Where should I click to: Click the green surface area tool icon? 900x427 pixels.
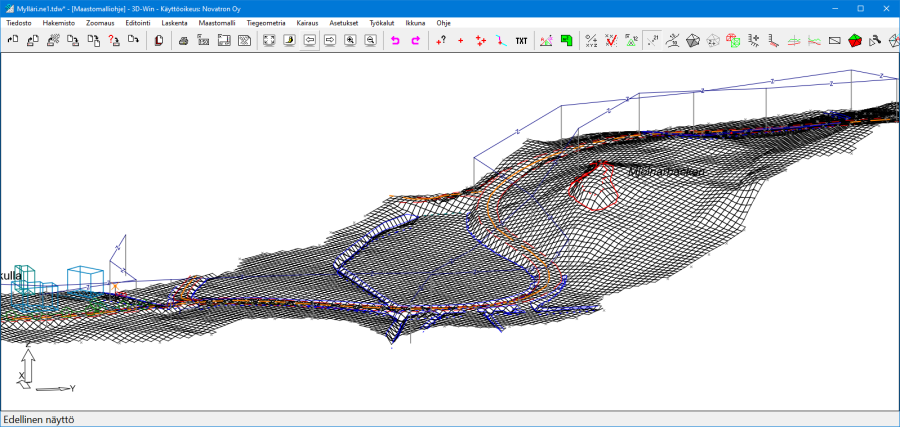[x=567, y=41]
